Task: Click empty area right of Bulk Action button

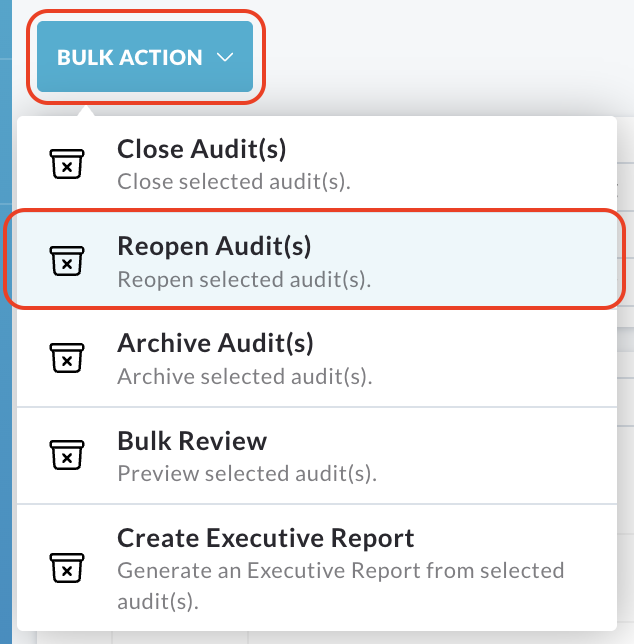Action: [x=448, y=57]
